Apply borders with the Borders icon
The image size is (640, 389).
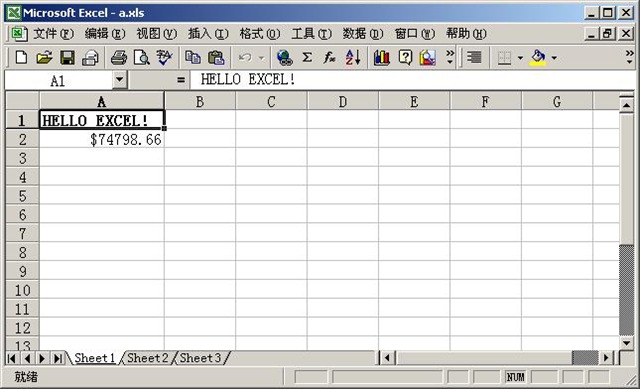(504, 58)
